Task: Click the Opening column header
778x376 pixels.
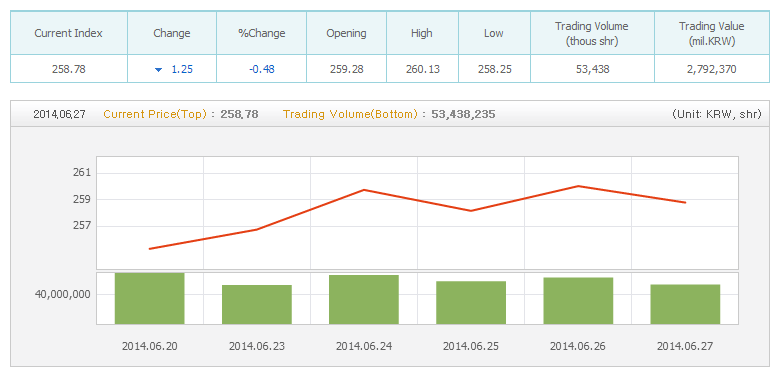Action: pyautogui.click(x=346, y=33)
